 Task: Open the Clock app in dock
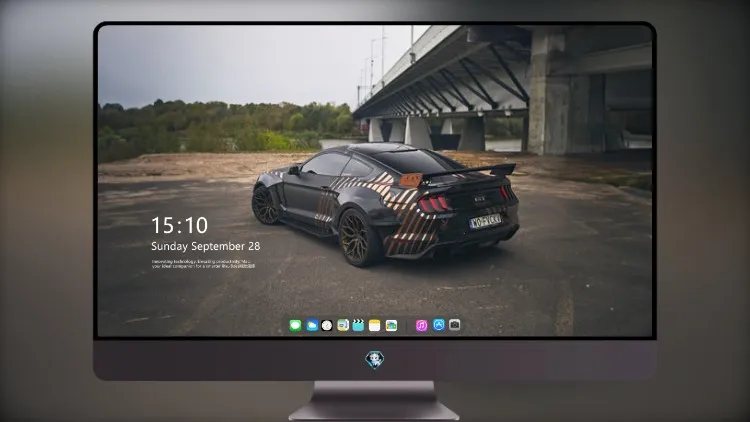pyautogui.click(x=327, y=325)
